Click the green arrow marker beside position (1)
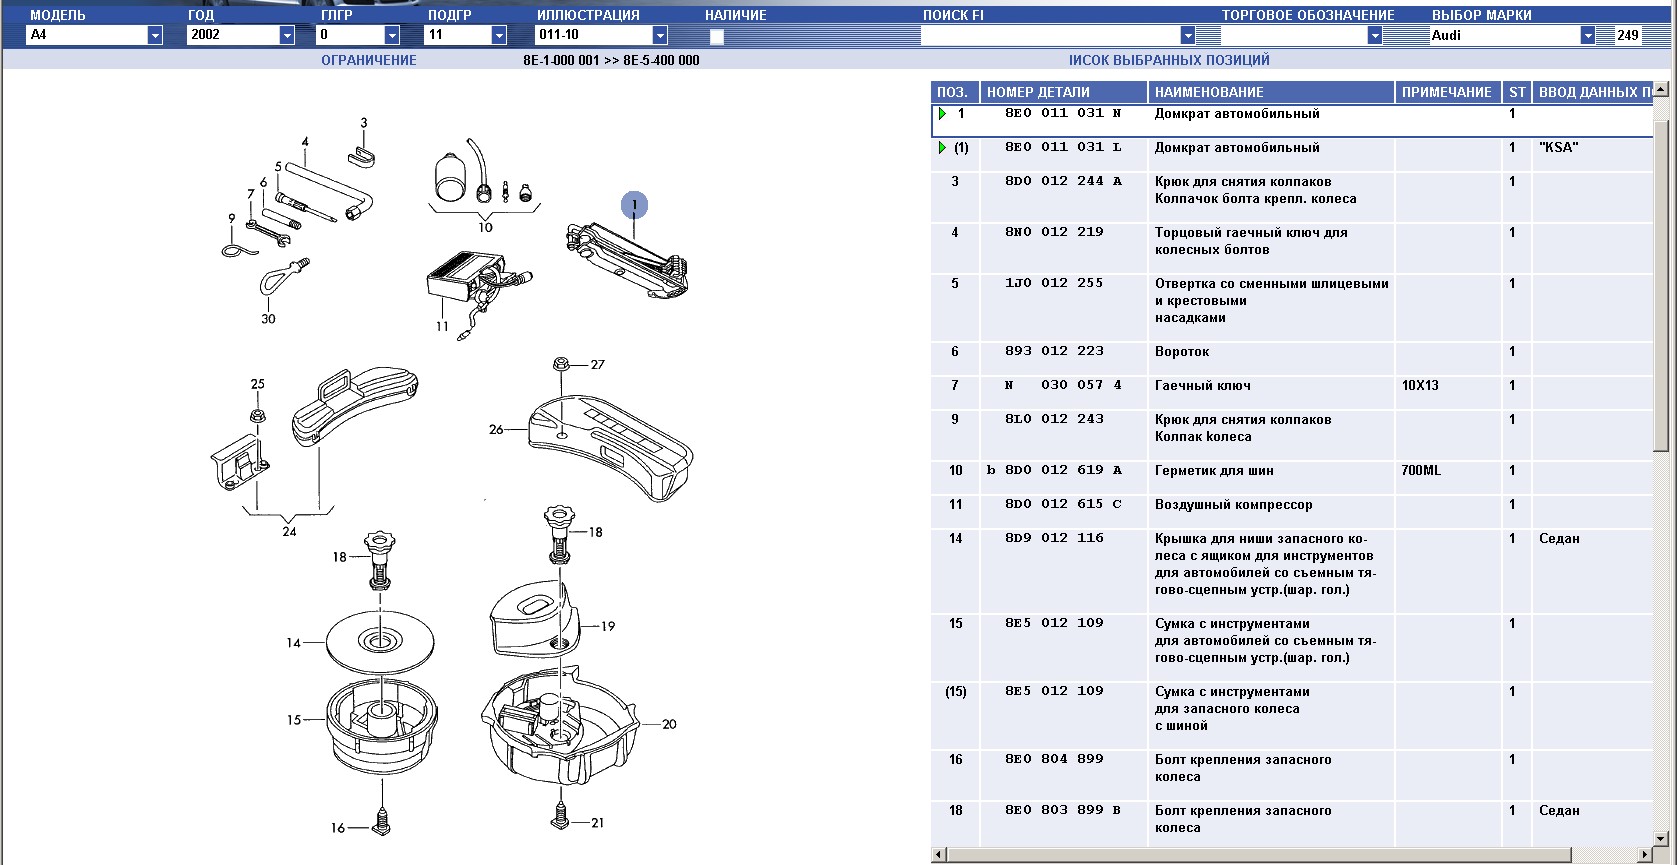1677x865 pixels. 942,148
